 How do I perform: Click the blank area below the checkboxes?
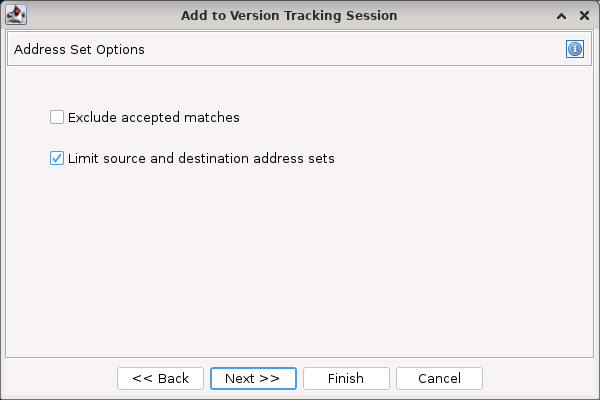[x=300, y=260]
